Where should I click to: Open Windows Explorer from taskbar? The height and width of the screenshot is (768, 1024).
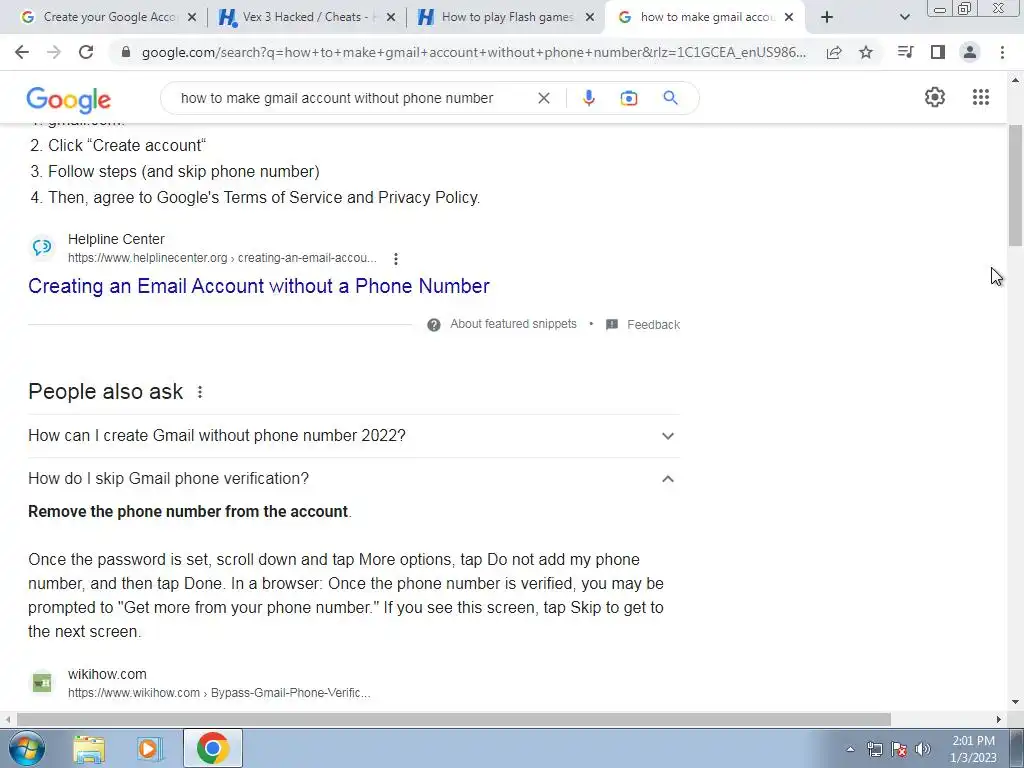click(89, 748)
